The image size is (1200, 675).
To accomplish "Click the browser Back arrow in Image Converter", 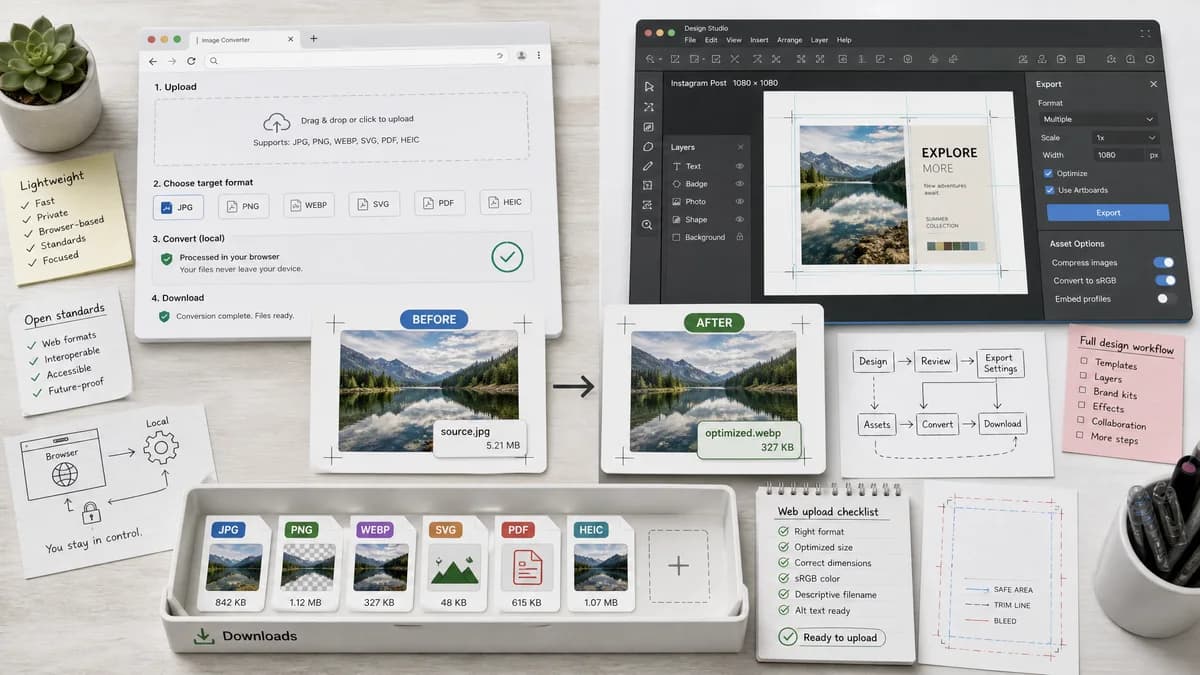I will point(153,61).
